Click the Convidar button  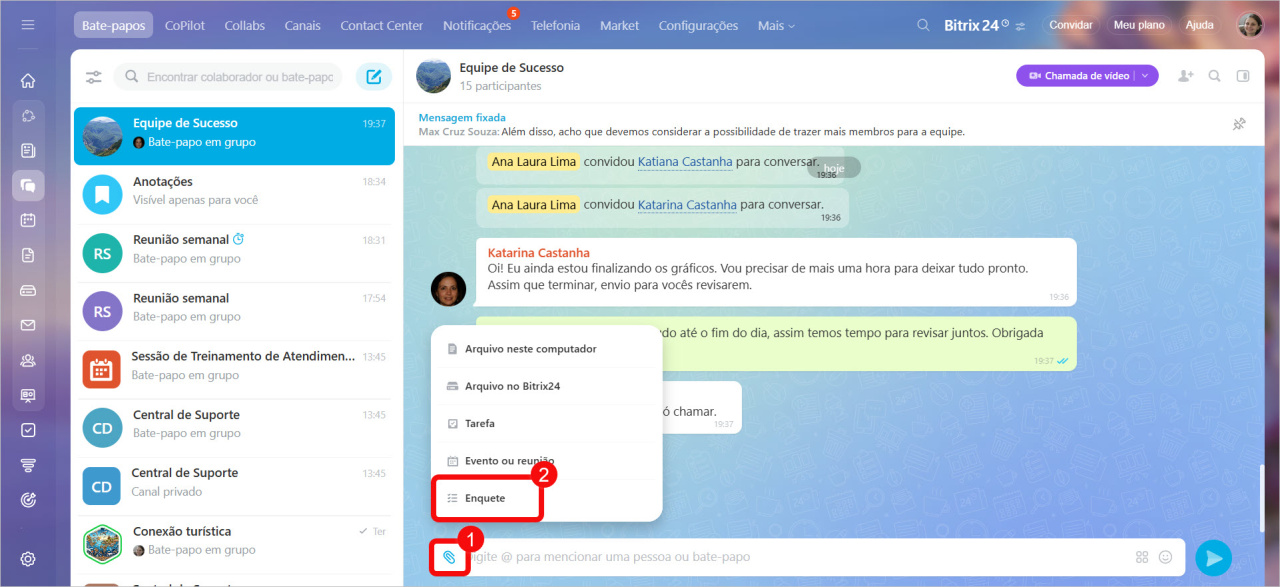click(1070, 25)
